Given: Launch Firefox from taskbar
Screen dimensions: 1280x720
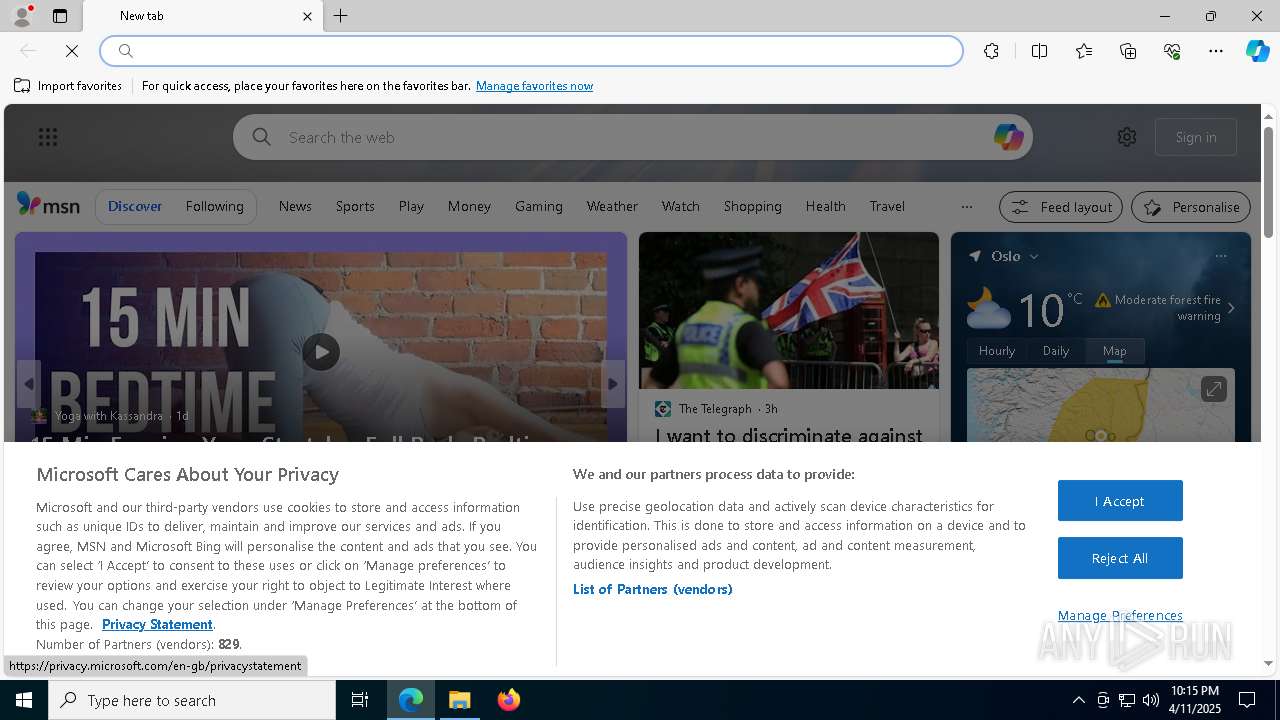Looking at the screenshot, I should pyautogui.click(x=508, y=700).
